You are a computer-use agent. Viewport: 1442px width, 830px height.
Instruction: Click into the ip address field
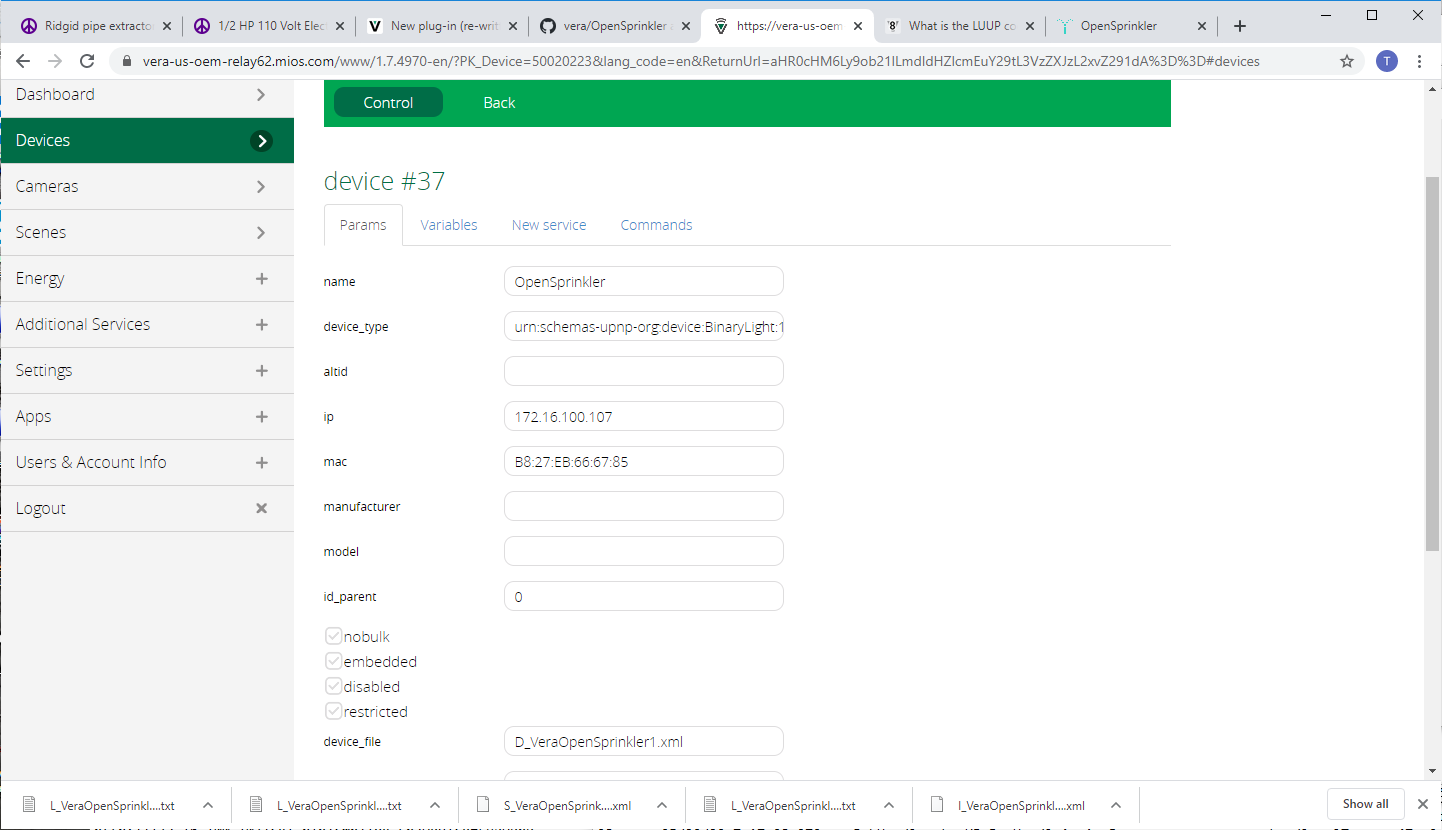point(643,416)
